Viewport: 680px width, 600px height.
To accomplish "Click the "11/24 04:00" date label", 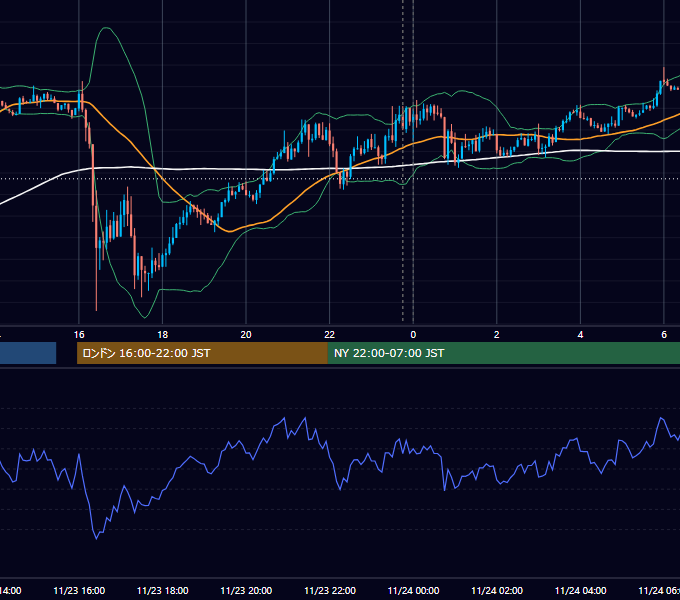I will pos(581,591).
